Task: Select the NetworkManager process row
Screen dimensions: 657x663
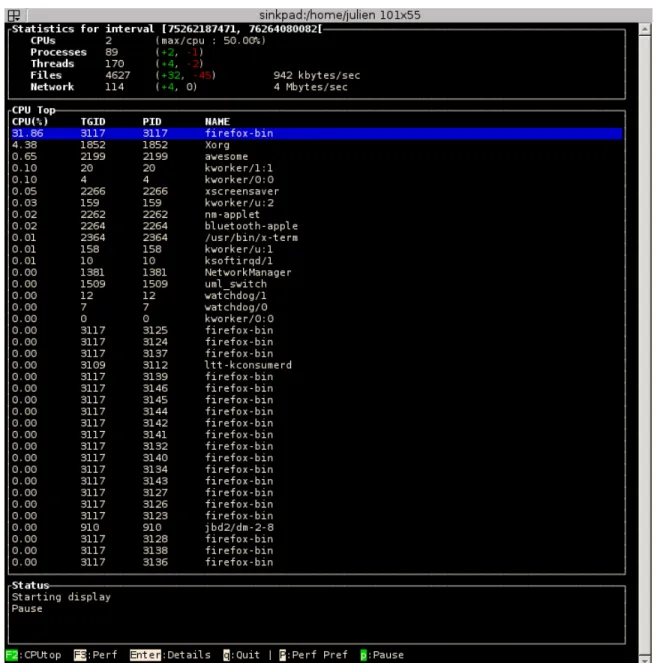Action: (317, 273)
